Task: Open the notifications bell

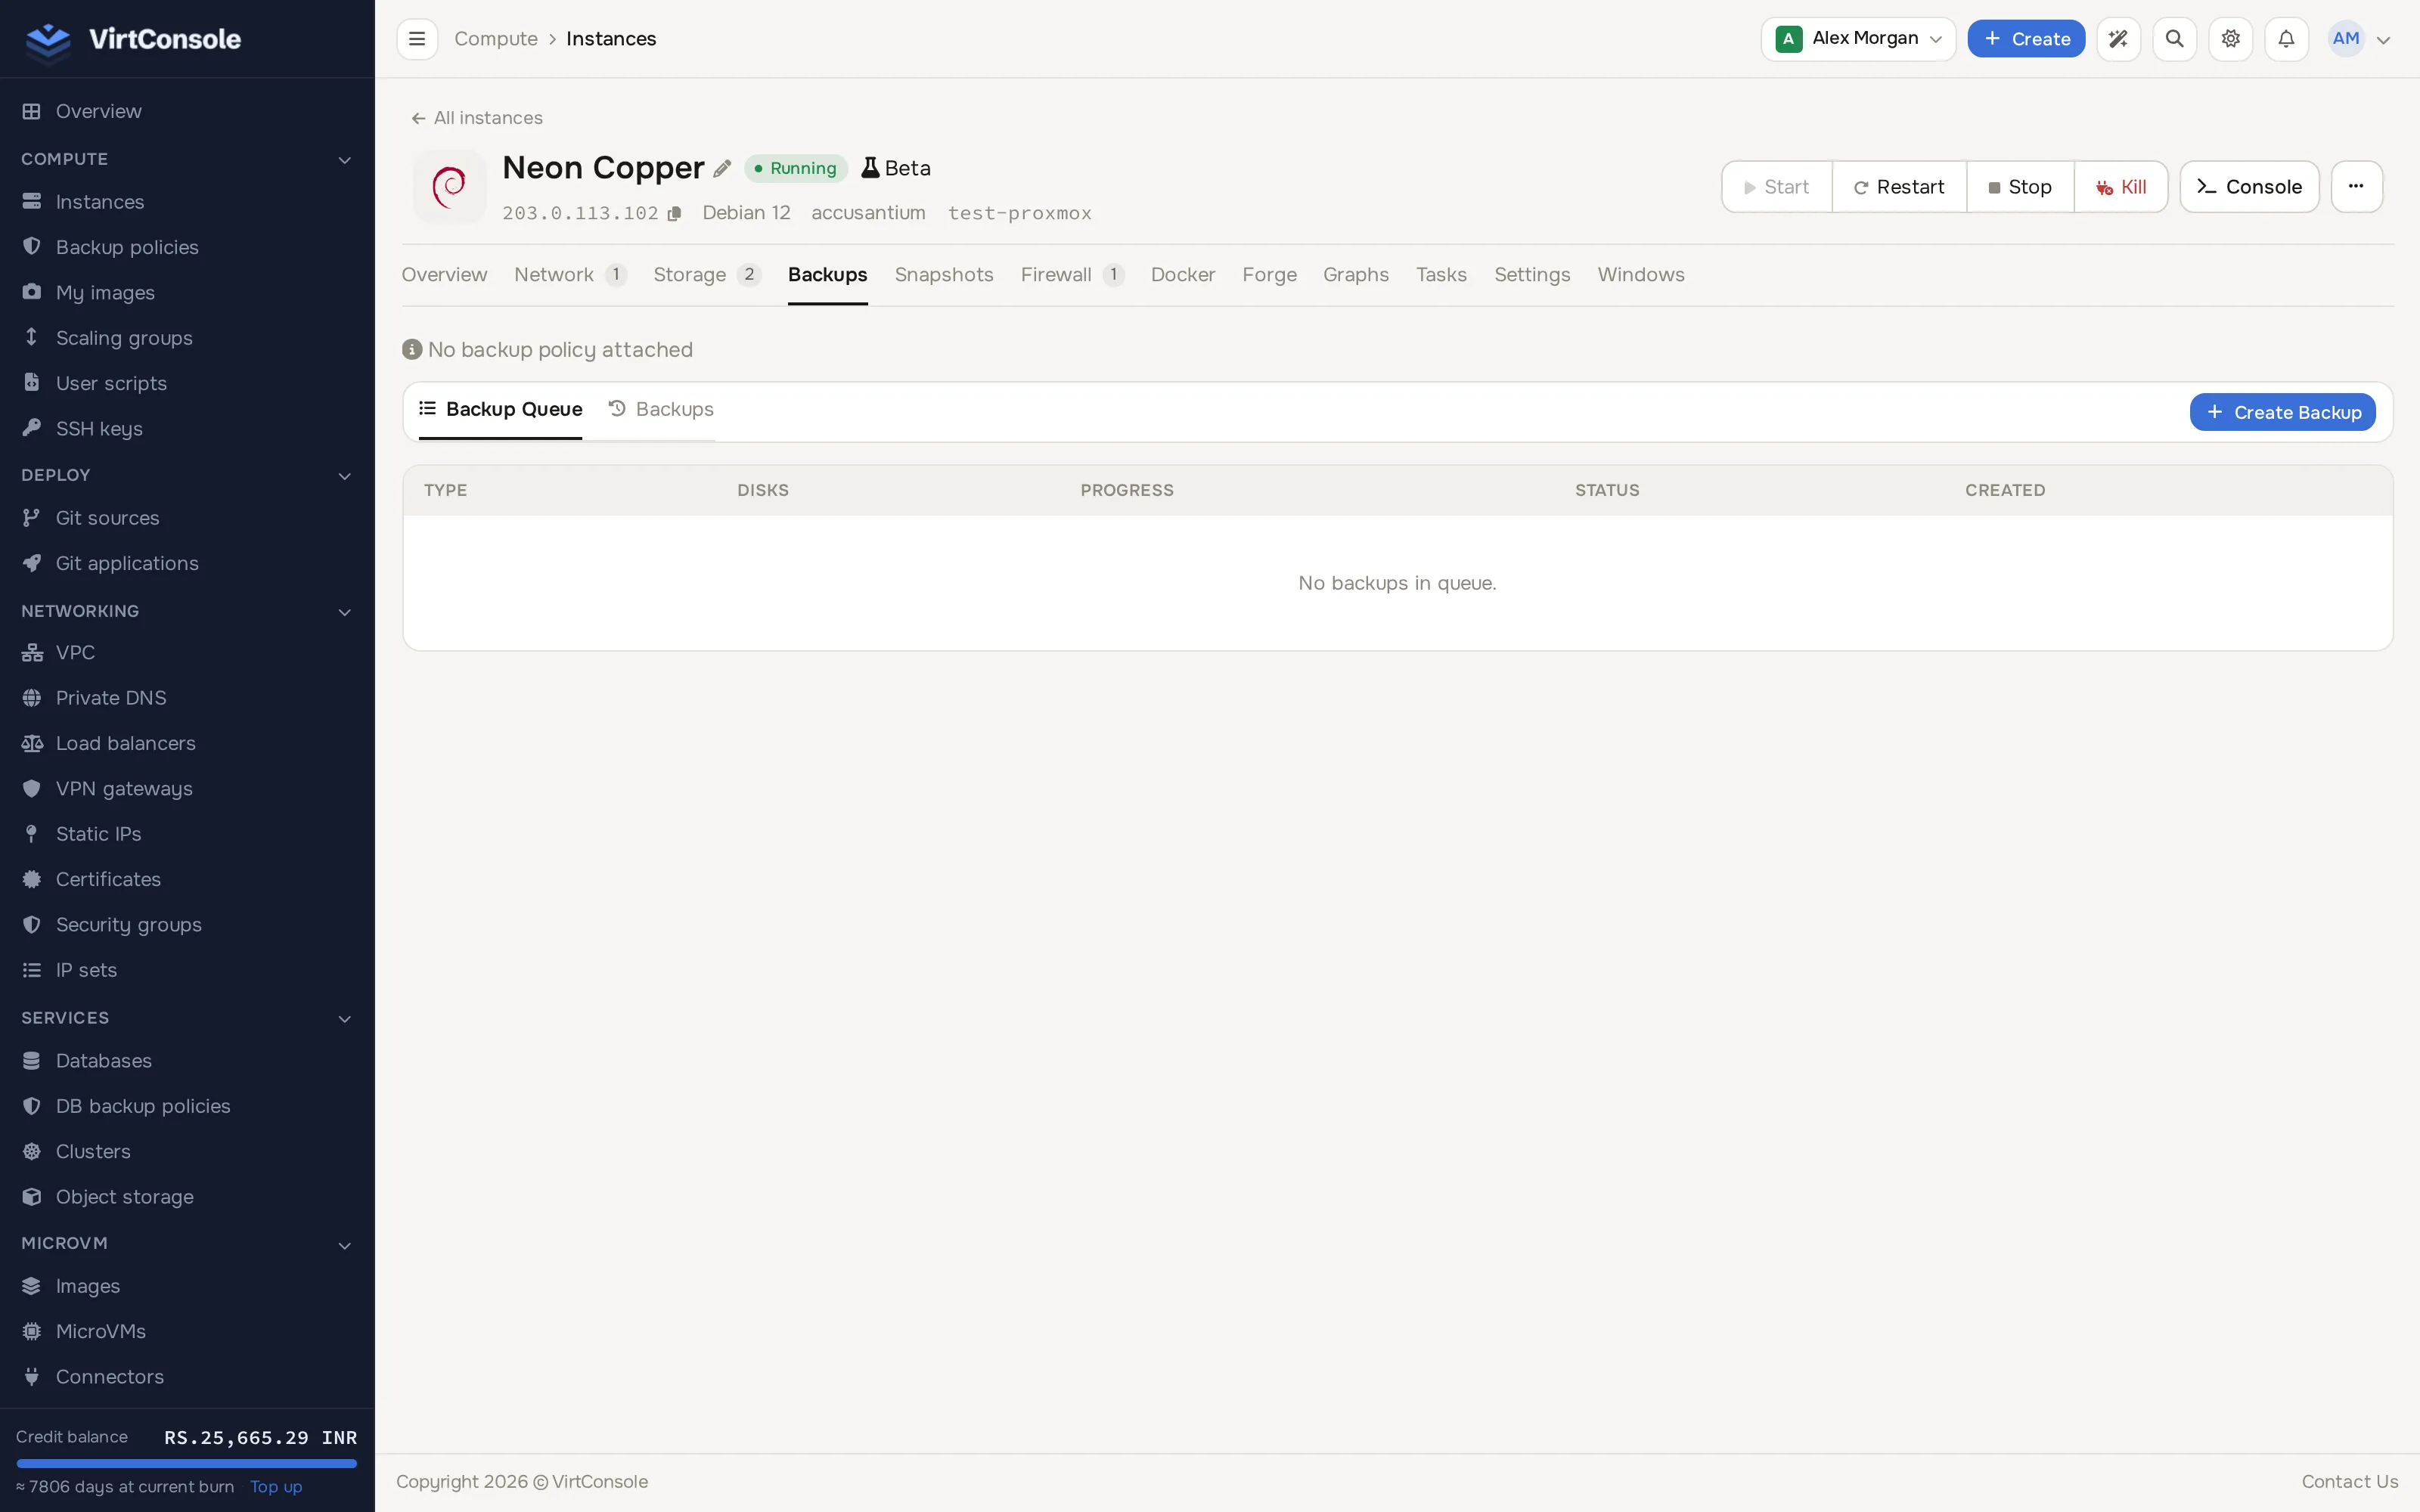Action: pyautogui.click(x=2286, y=39)
